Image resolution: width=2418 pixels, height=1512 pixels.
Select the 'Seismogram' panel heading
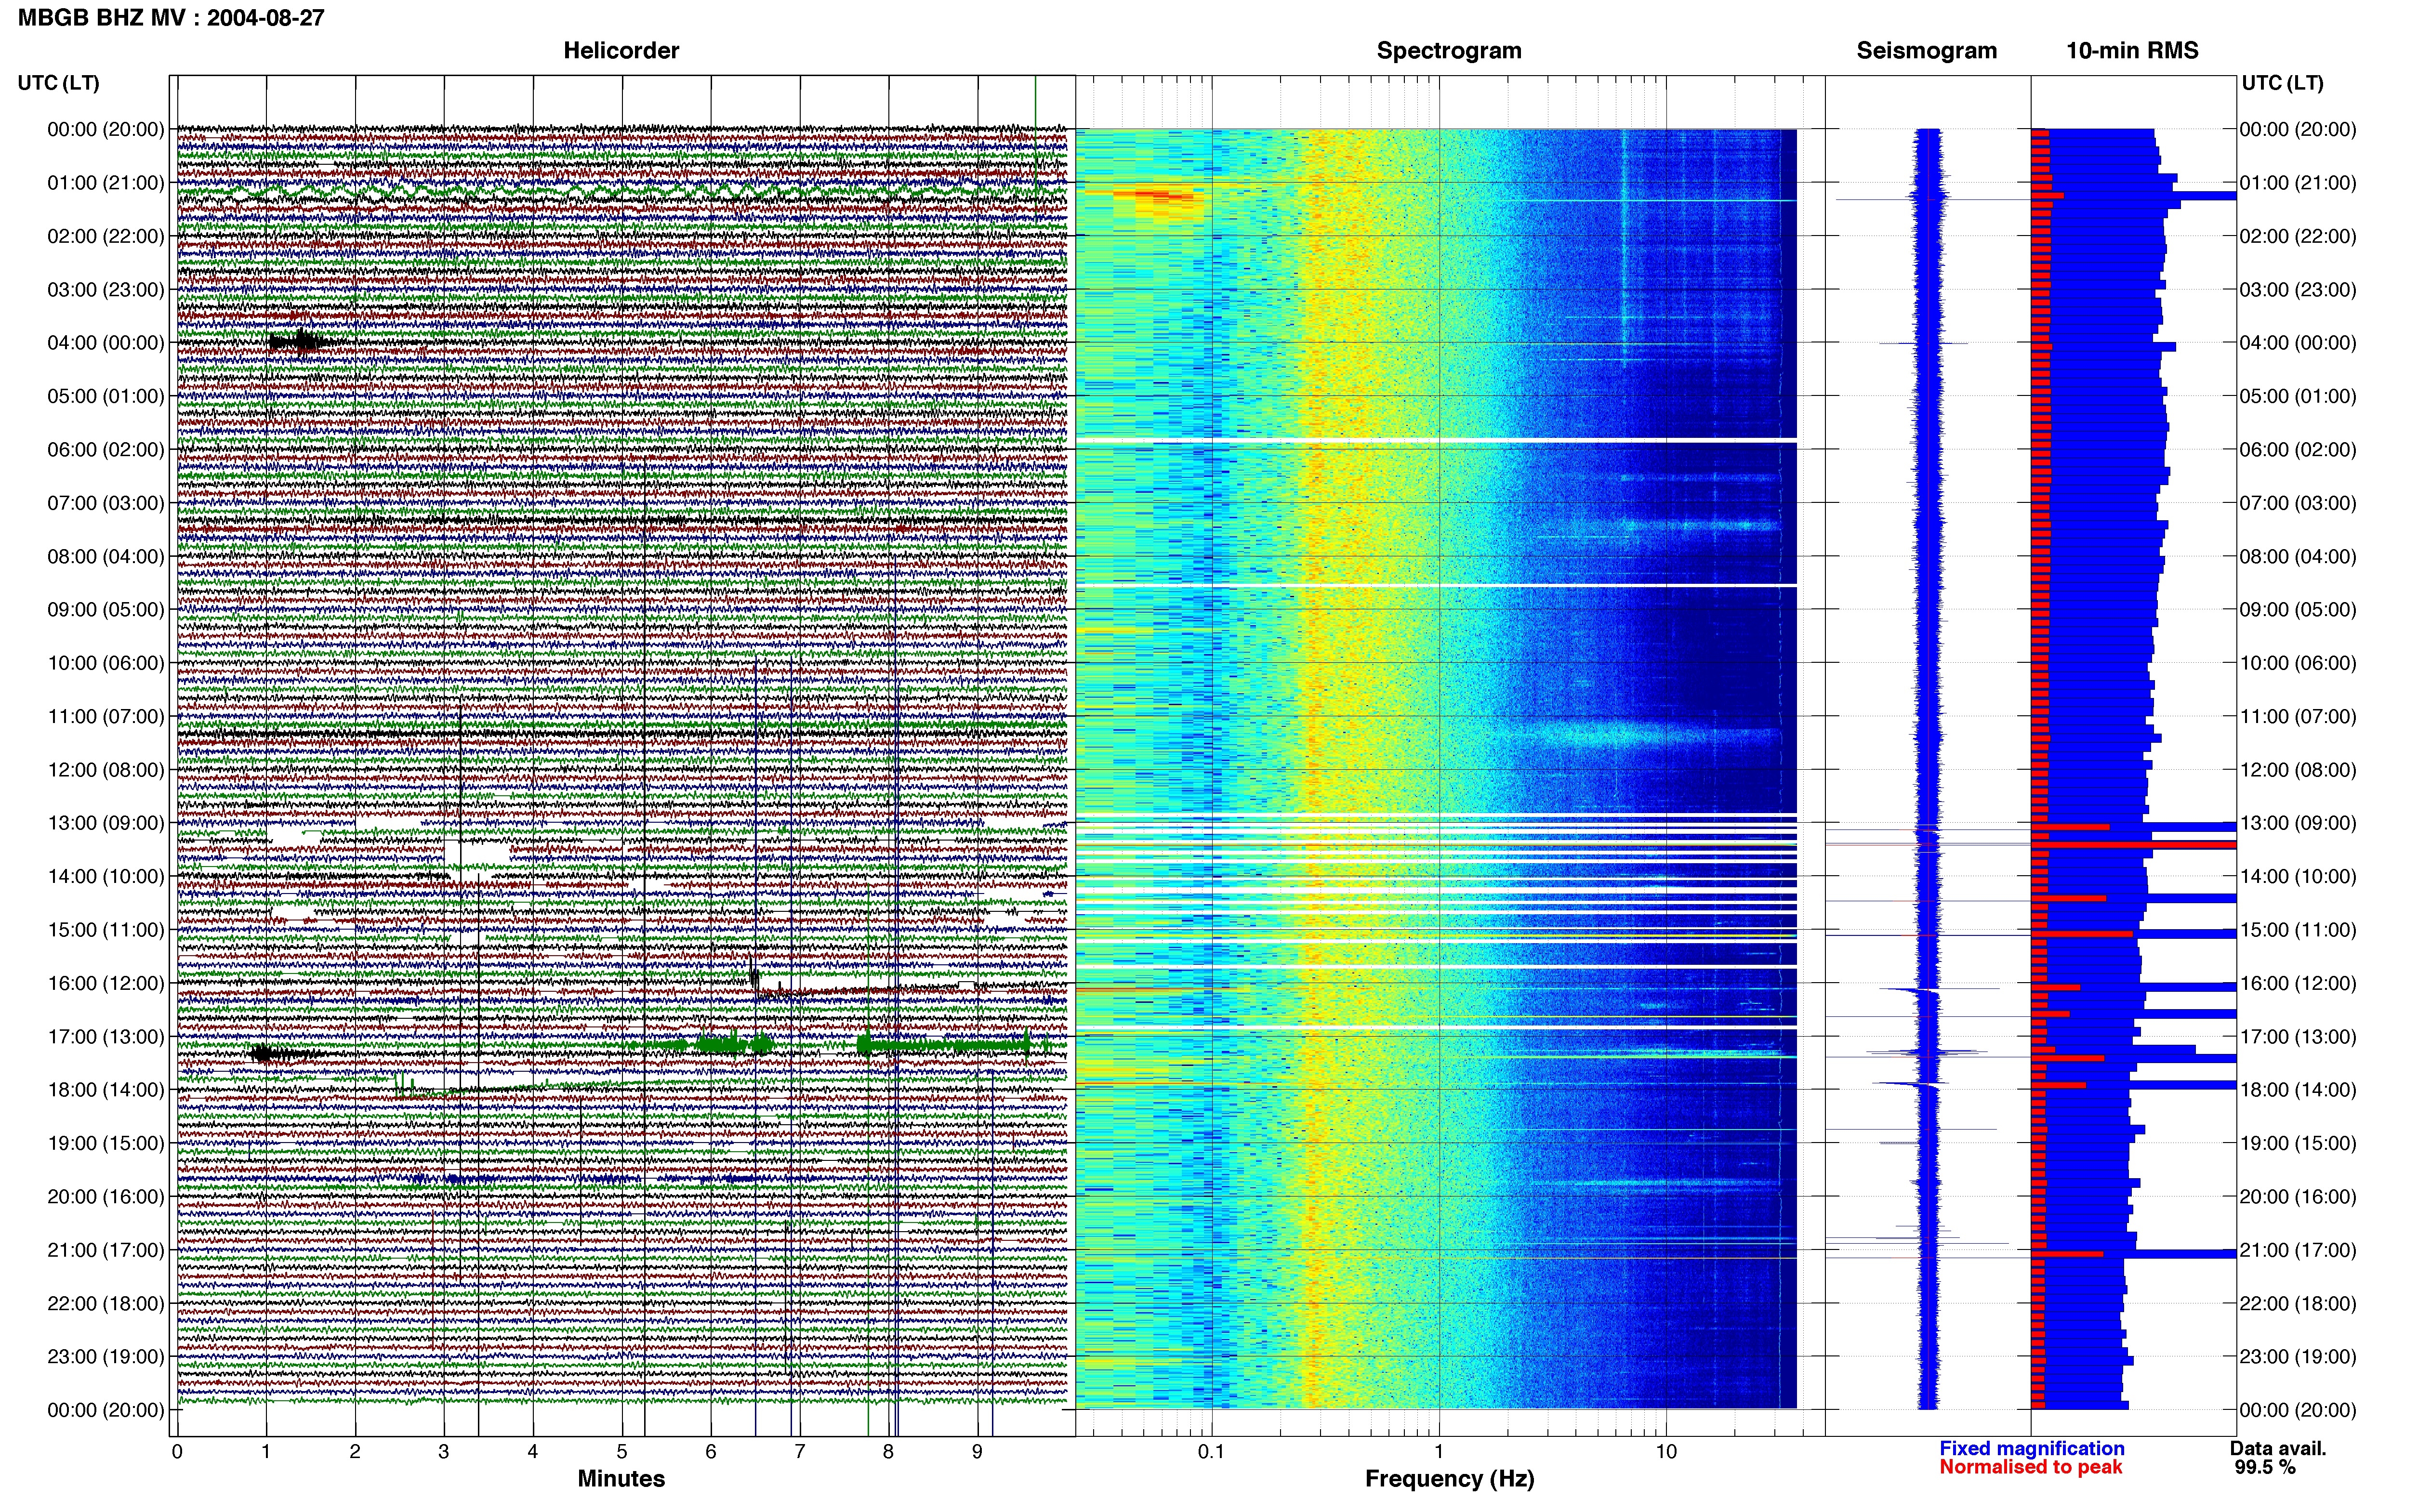(x=1926, y=50)
